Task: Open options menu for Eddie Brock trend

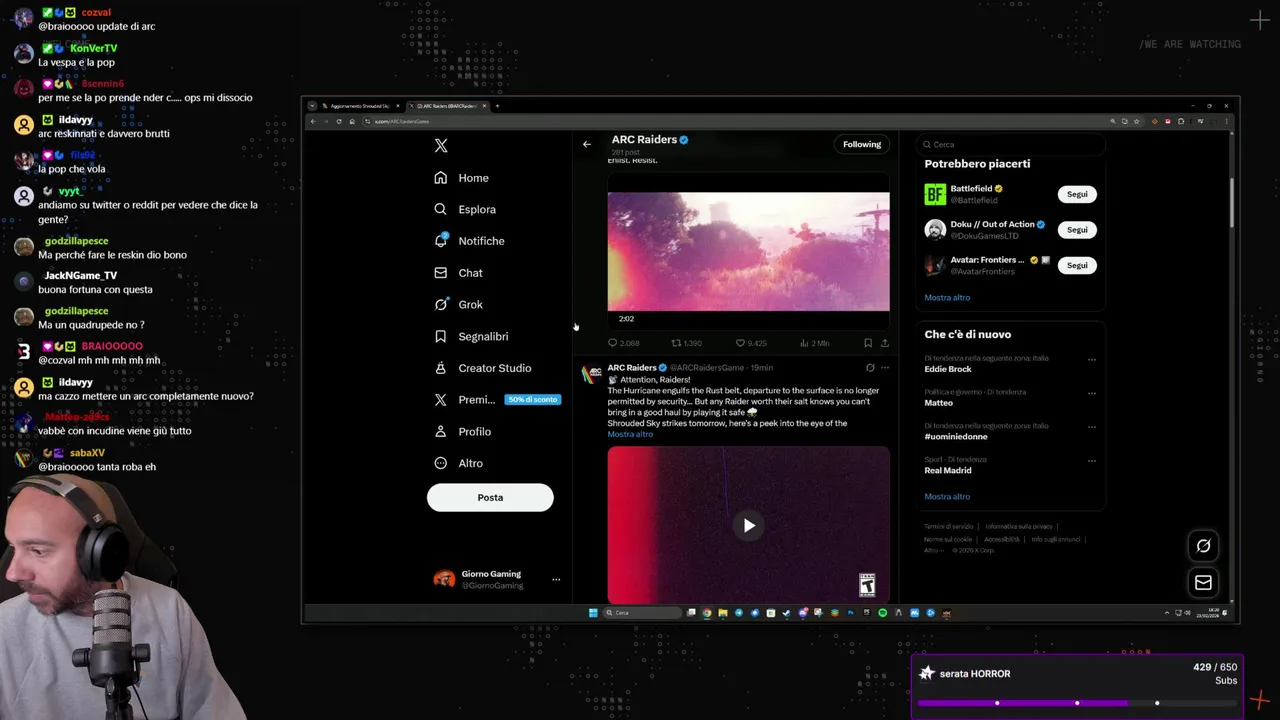Action: pos(1091,359)
